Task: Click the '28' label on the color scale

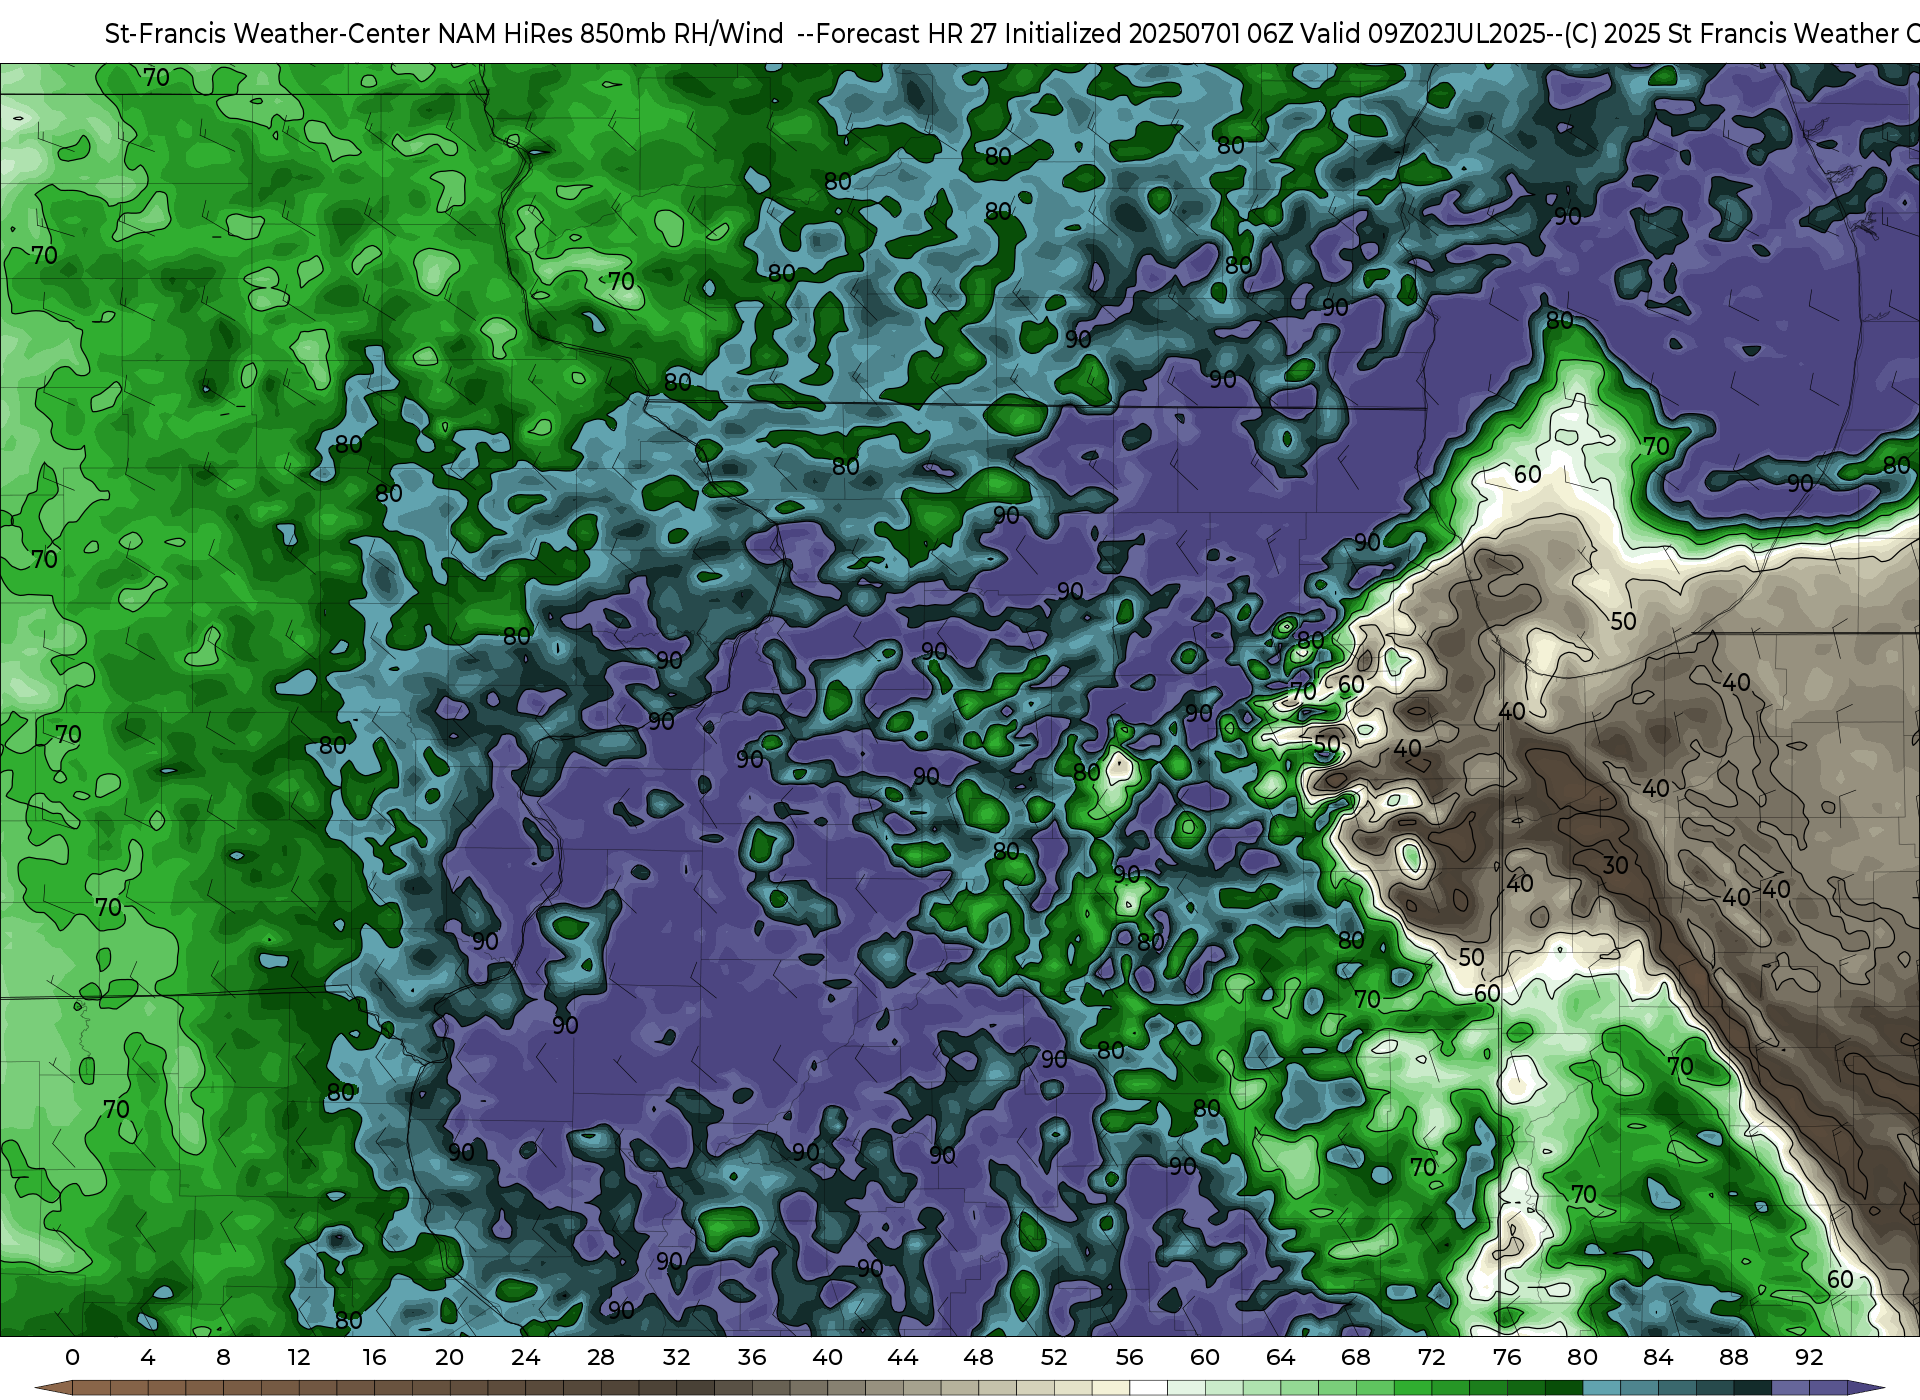Action: click(601, 1357)
